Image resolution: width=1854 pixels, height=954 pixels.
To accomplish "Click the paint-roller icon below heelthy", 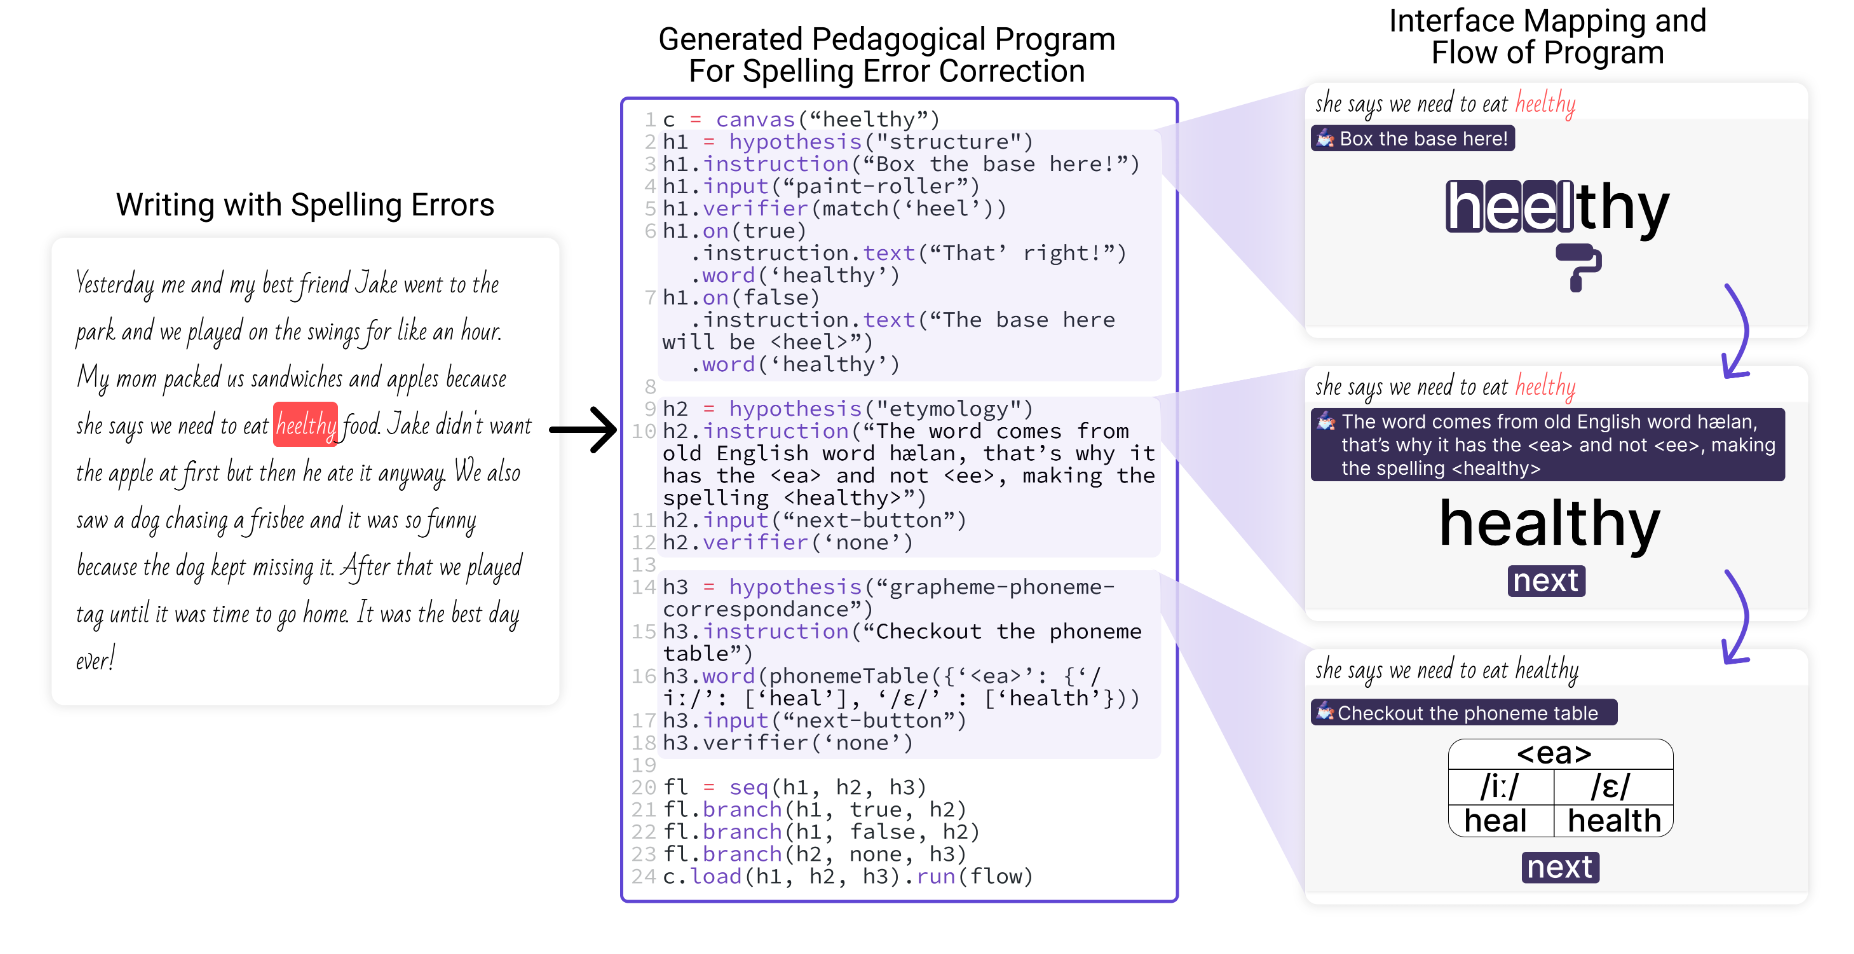I will [1578, 267].
